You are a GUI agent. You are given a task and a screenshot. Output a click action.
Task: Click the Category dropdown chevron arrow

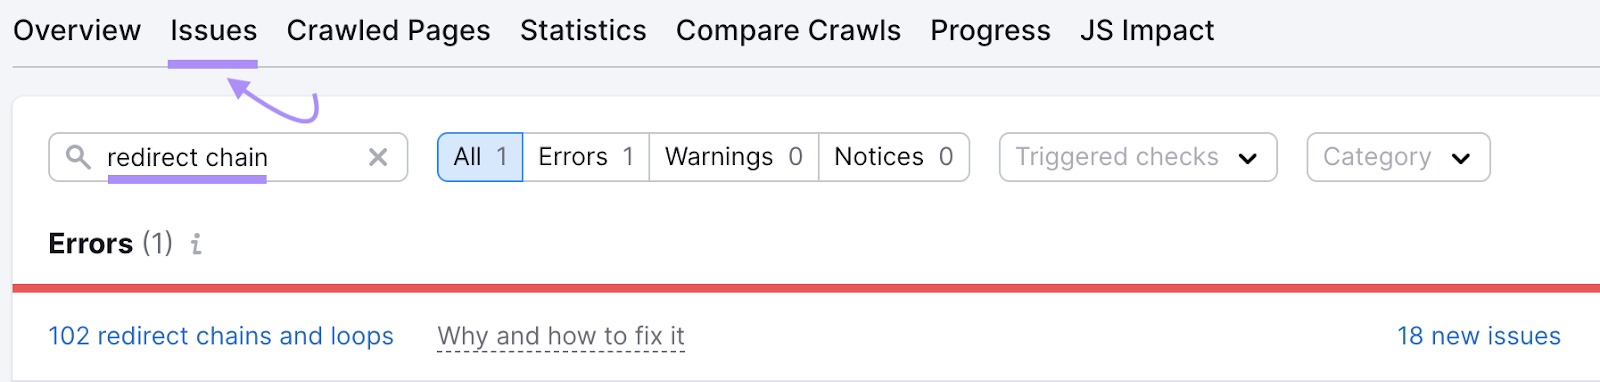(1461, 158)
